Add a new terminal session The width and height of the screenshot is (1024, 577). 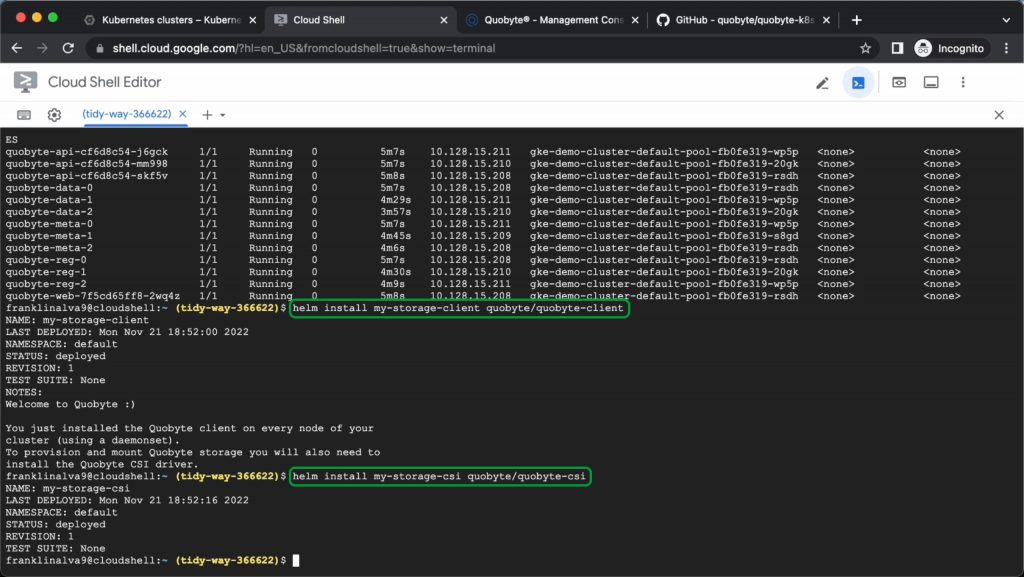coord(207,115)
